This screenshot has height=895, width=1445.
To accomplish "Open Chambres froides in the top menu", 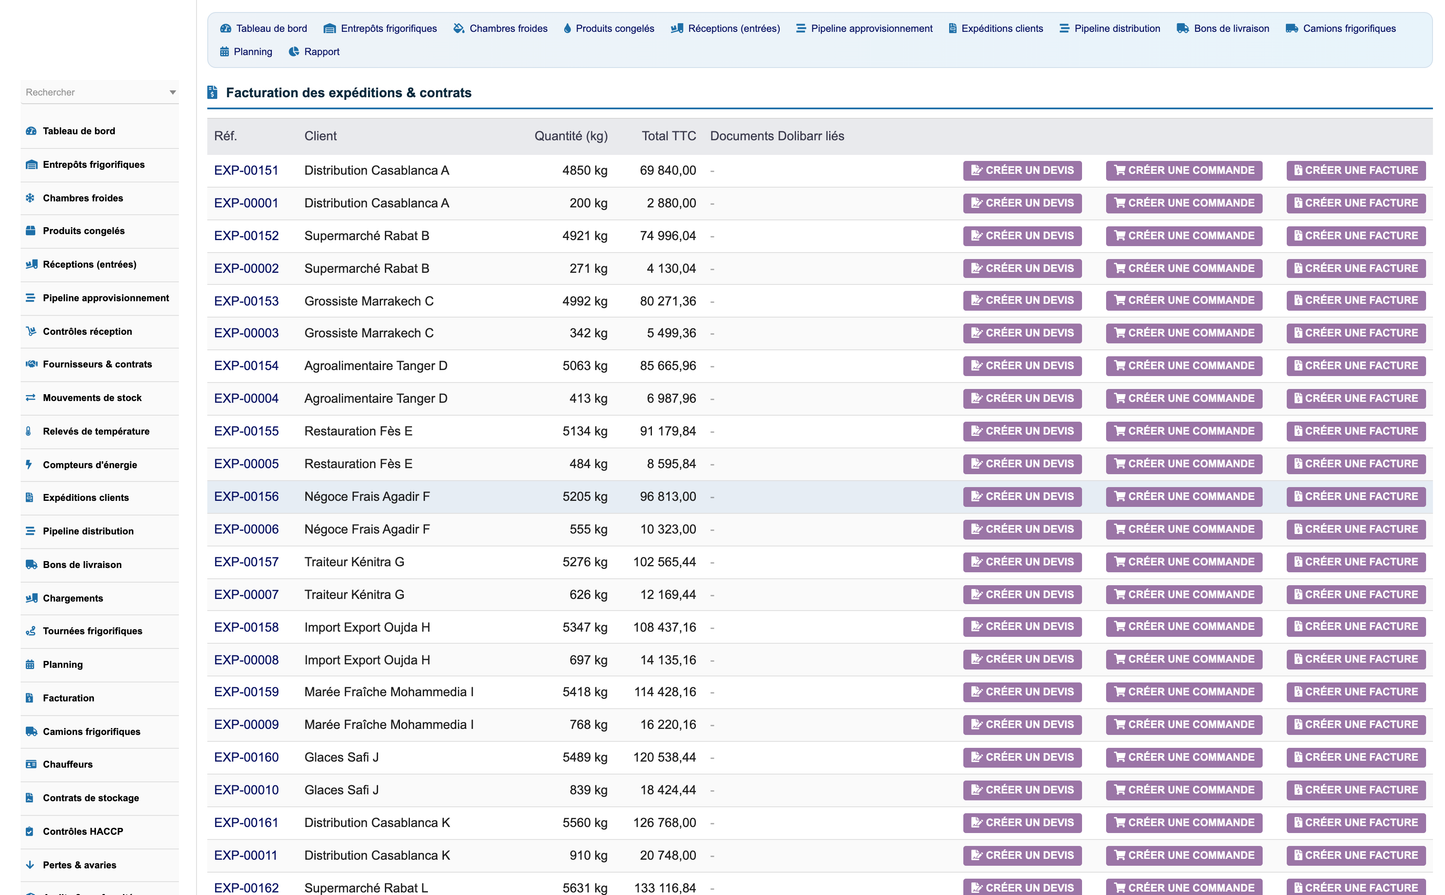I will coord(500,28).
